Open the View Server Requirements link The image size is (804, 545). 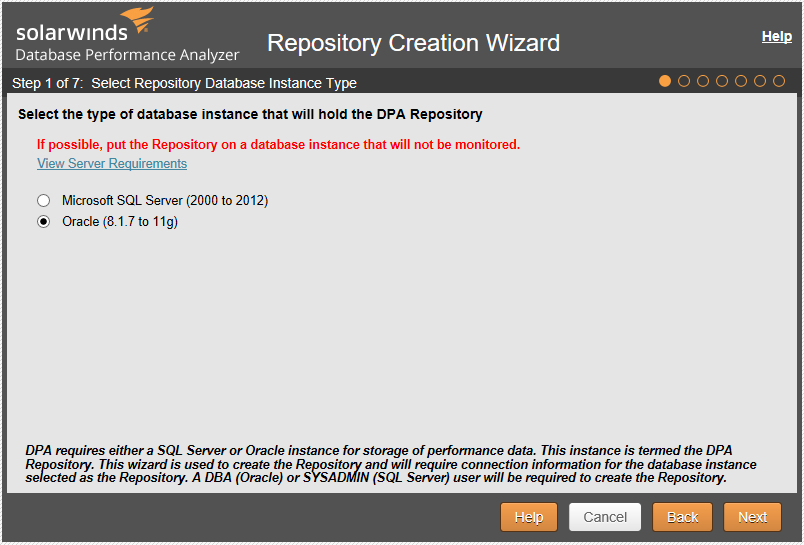pyautogui.click(x=112, y=164)
